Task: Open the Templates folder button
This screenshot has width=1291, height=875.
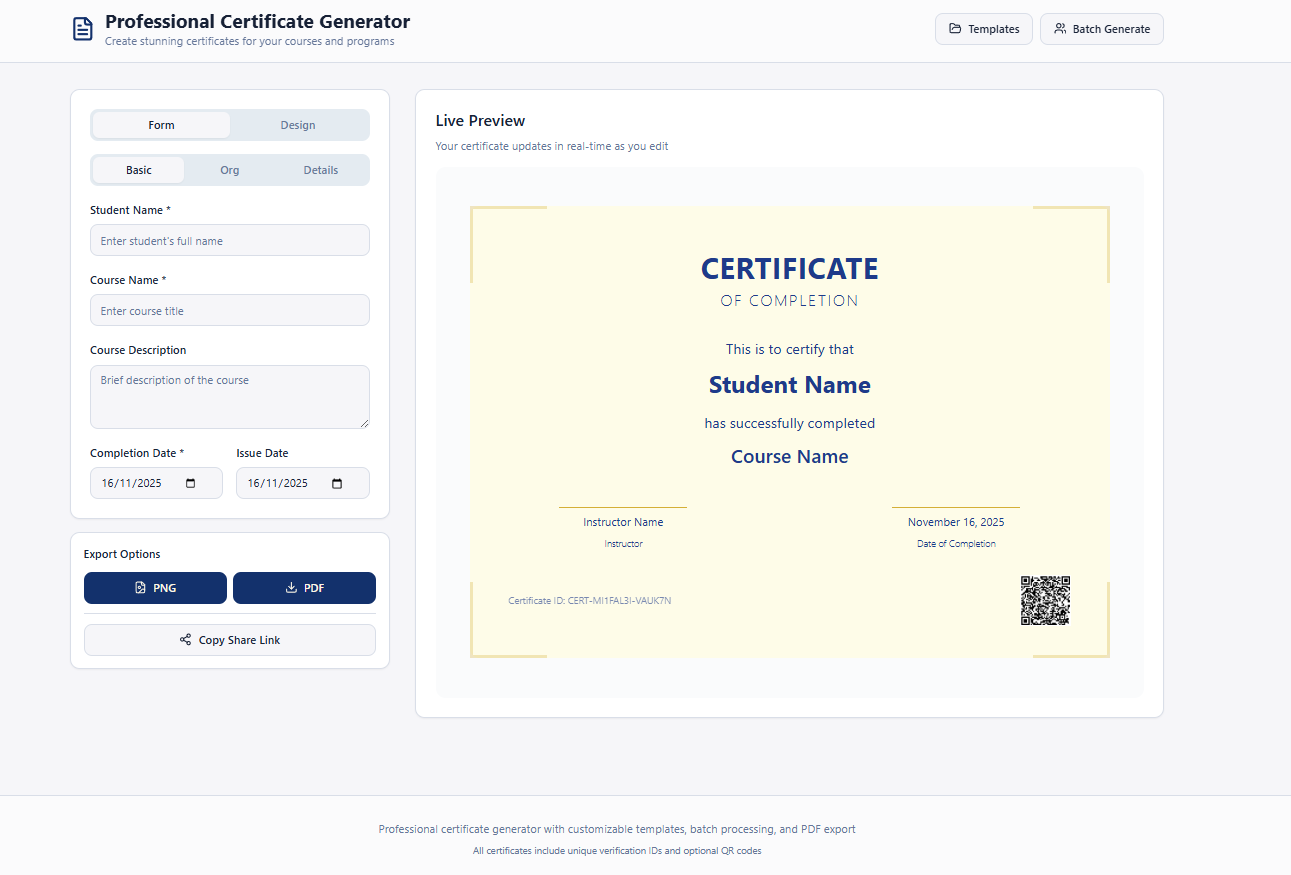Action: click(983, 29)
